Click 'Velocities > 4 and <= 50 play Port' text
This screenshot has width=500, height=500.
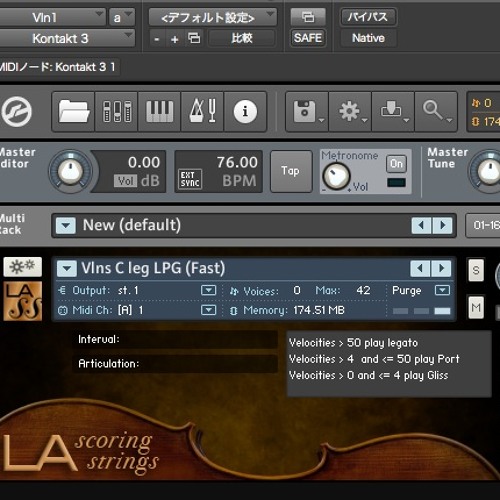(x=374, y=359)
